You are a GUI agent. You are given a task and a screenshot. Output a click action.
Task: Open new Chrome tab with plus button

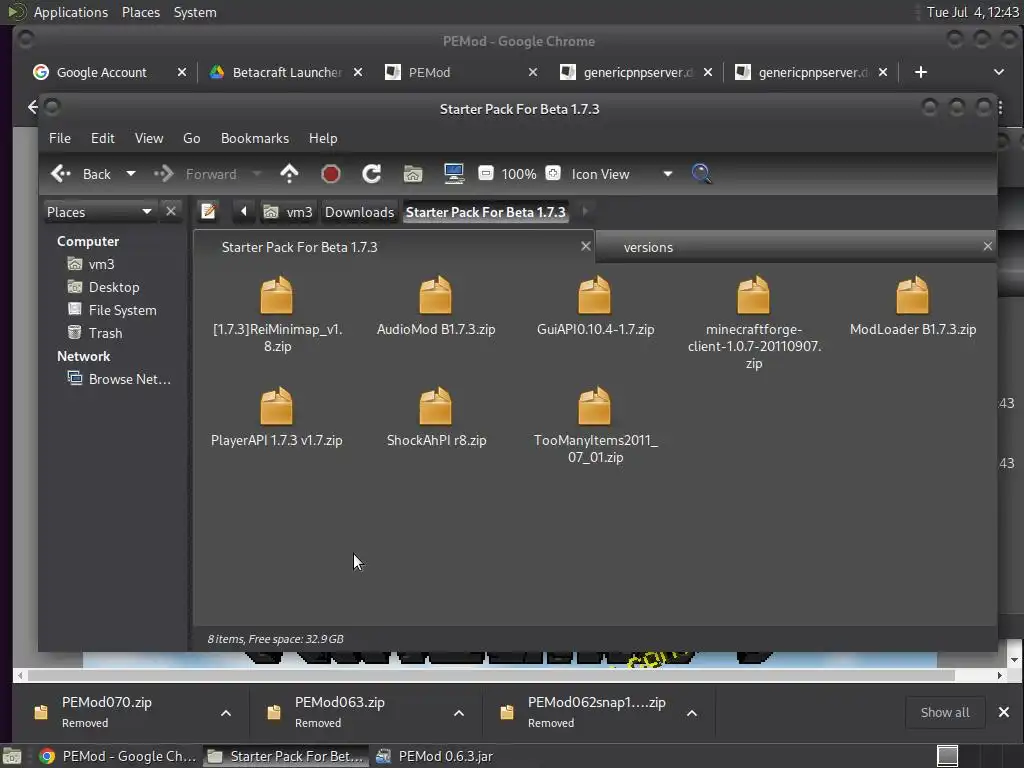920,72
